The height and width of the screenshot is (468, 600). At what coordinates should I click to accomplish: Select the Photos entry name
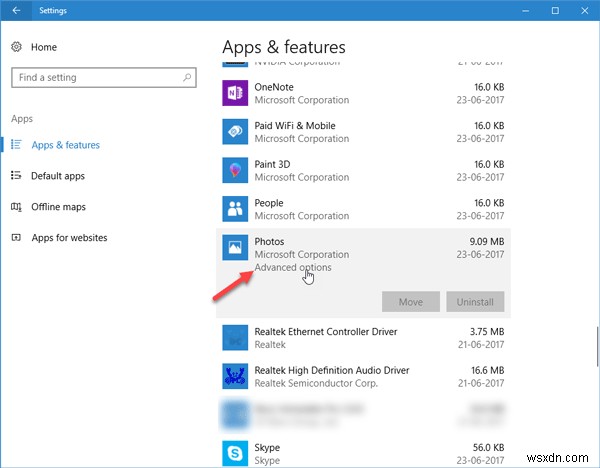click(x=269, y=241)
